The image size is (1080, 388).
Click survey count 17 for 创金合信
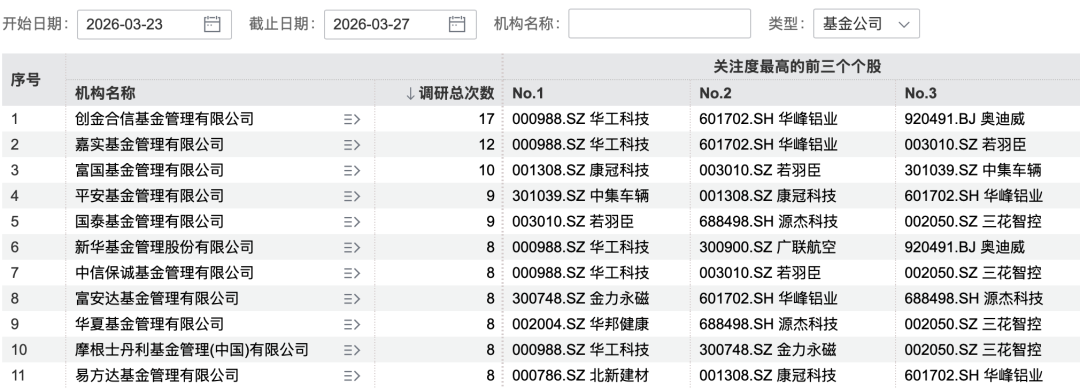(x=487, y=119)
